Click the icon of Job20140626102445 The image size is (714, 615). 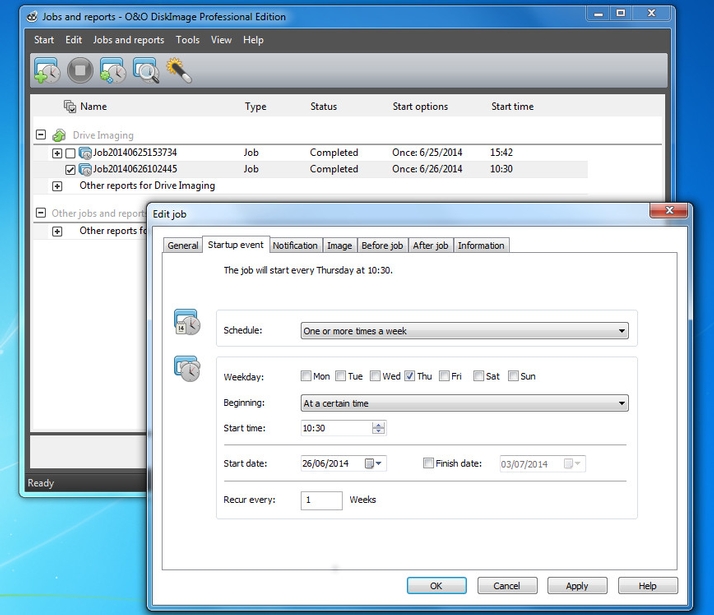(x=85, y=169)
